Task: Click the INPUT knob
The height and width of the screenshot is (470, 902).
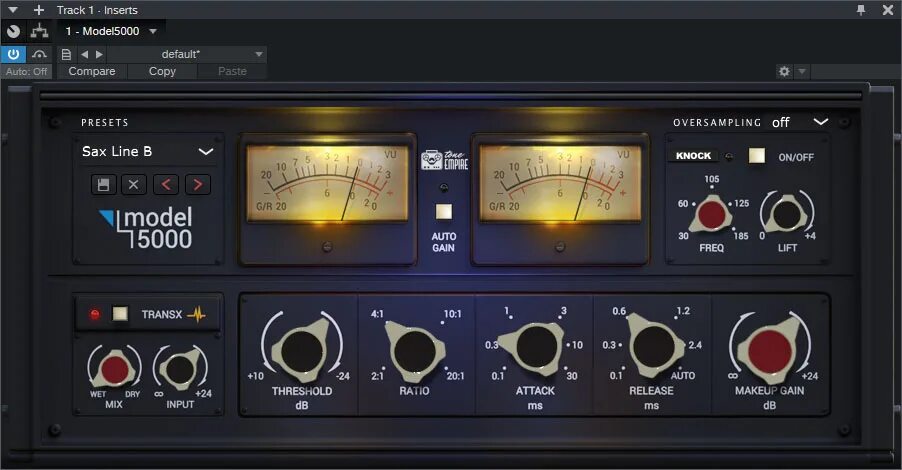Action: 179,369
